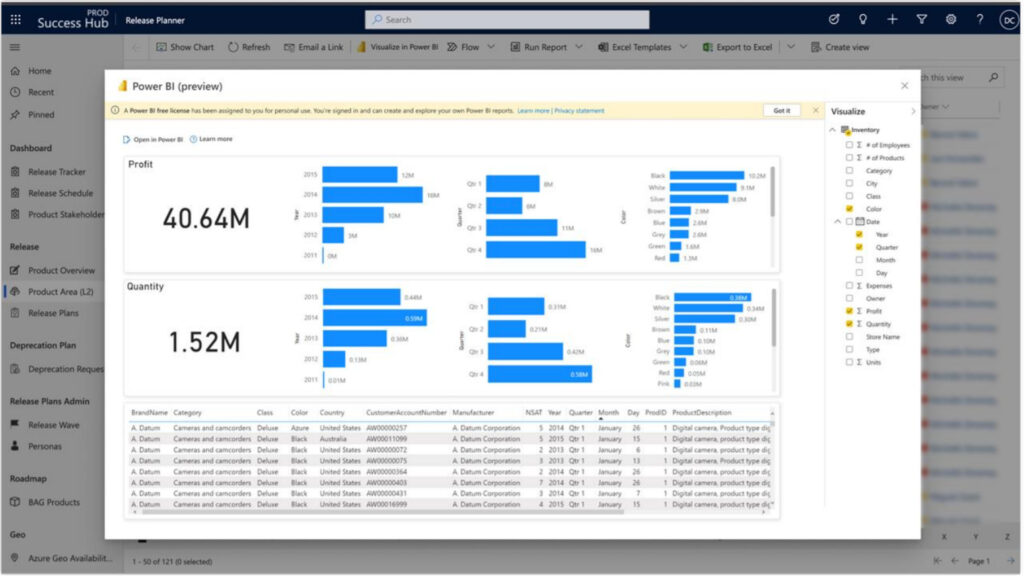The height and width of the screenshot is (576, 1024).
Task: Open the Flow dropdown arrow
Action: click(491, 47)
